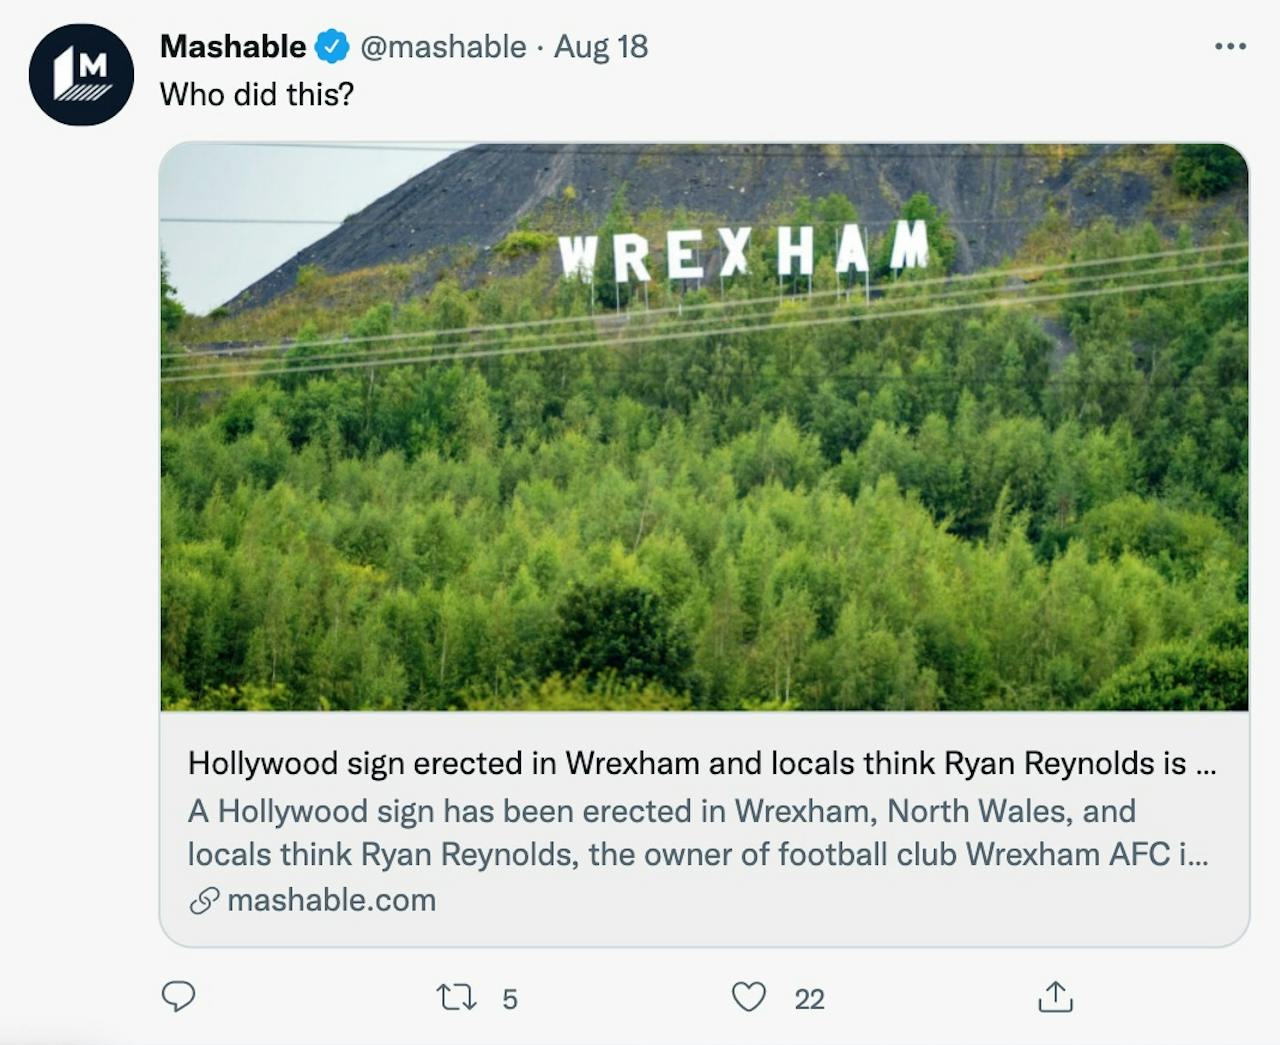The width and height of the screenshot is (1280, 1045).
Task: Open the @mashable handle link
Action: (443, 46)
